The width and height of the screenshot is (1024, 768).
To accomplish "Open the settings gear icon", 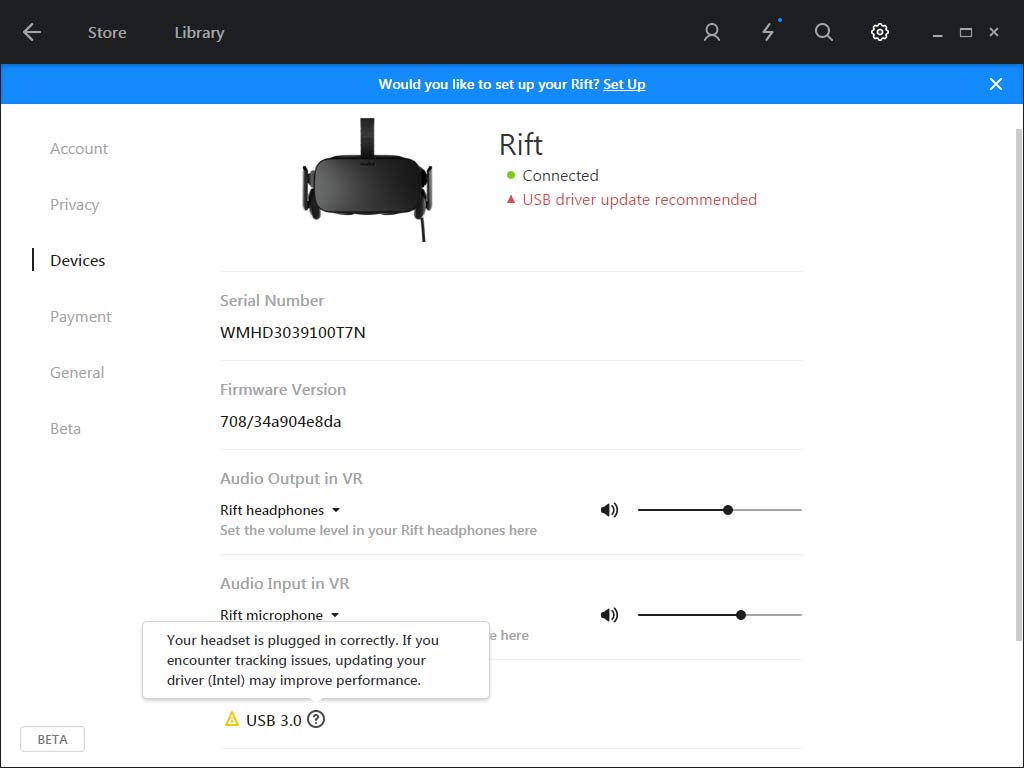I will [x=880, y=32].
